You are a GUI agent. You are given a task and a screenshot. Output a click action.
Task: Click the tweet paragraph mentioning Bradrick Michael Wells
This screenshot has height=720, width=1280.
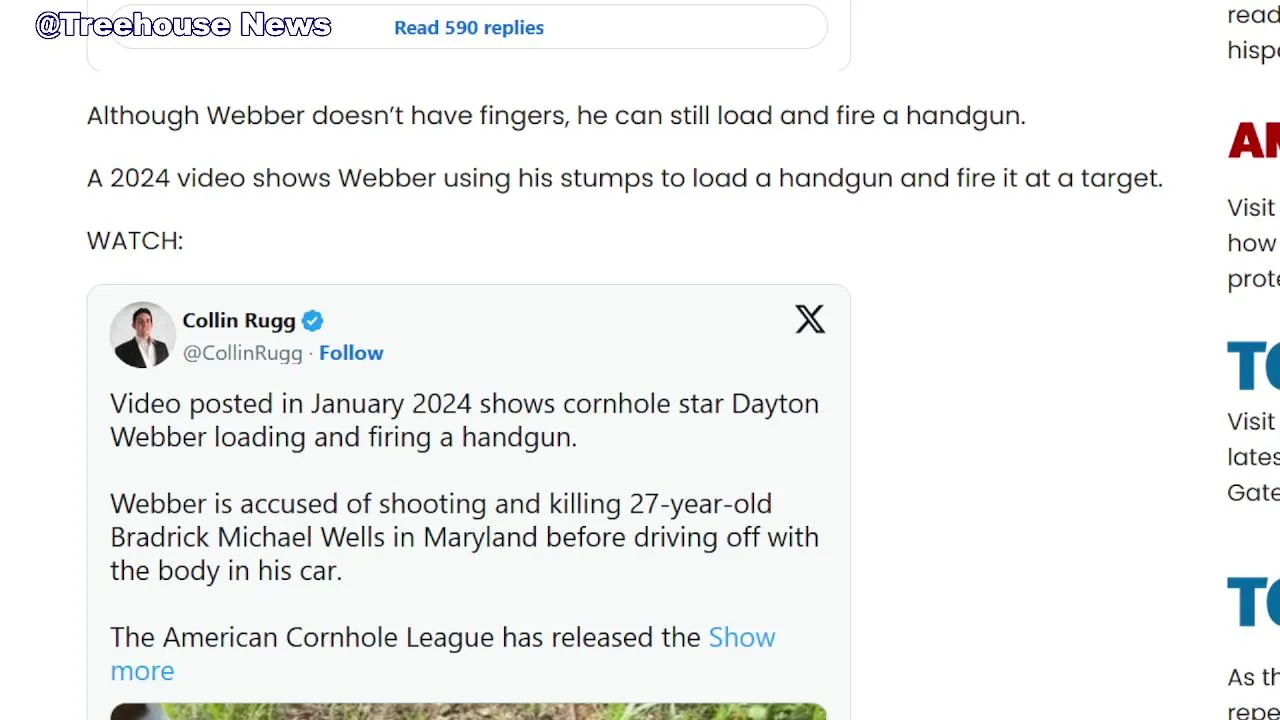pos(464,537)
